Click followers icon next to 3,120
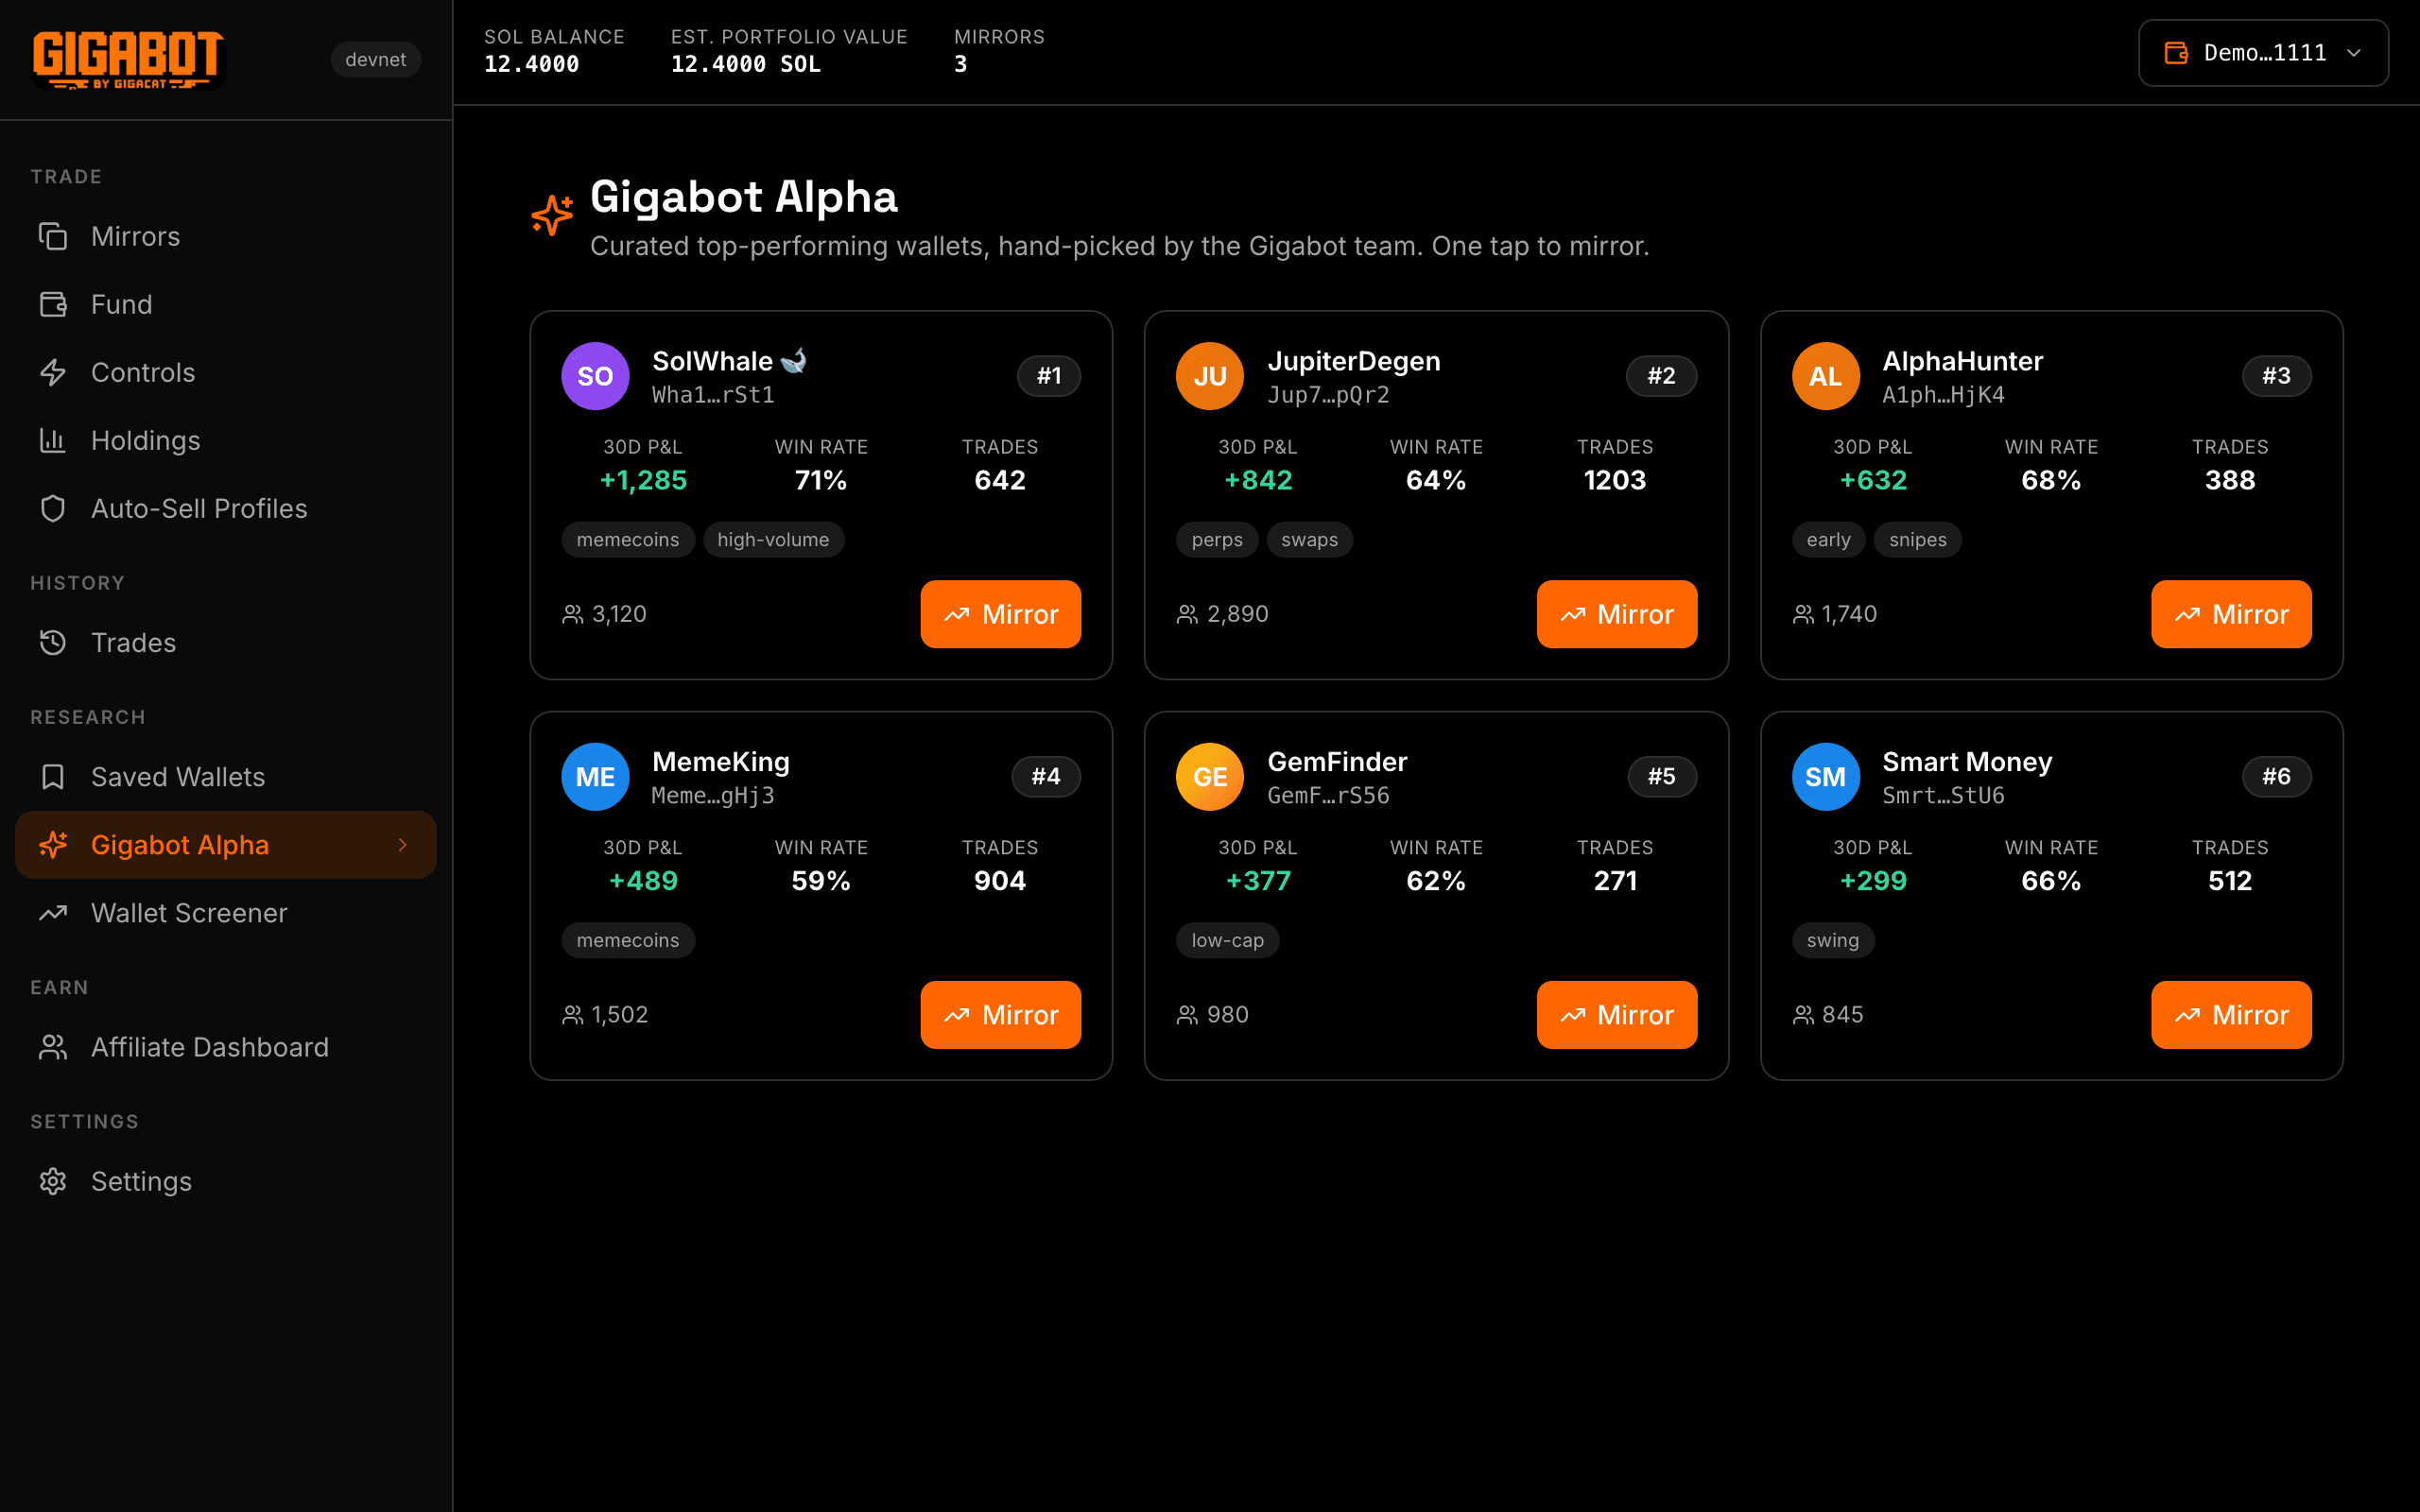Viewport: 2420px width, 1512px height. [573, 614]
